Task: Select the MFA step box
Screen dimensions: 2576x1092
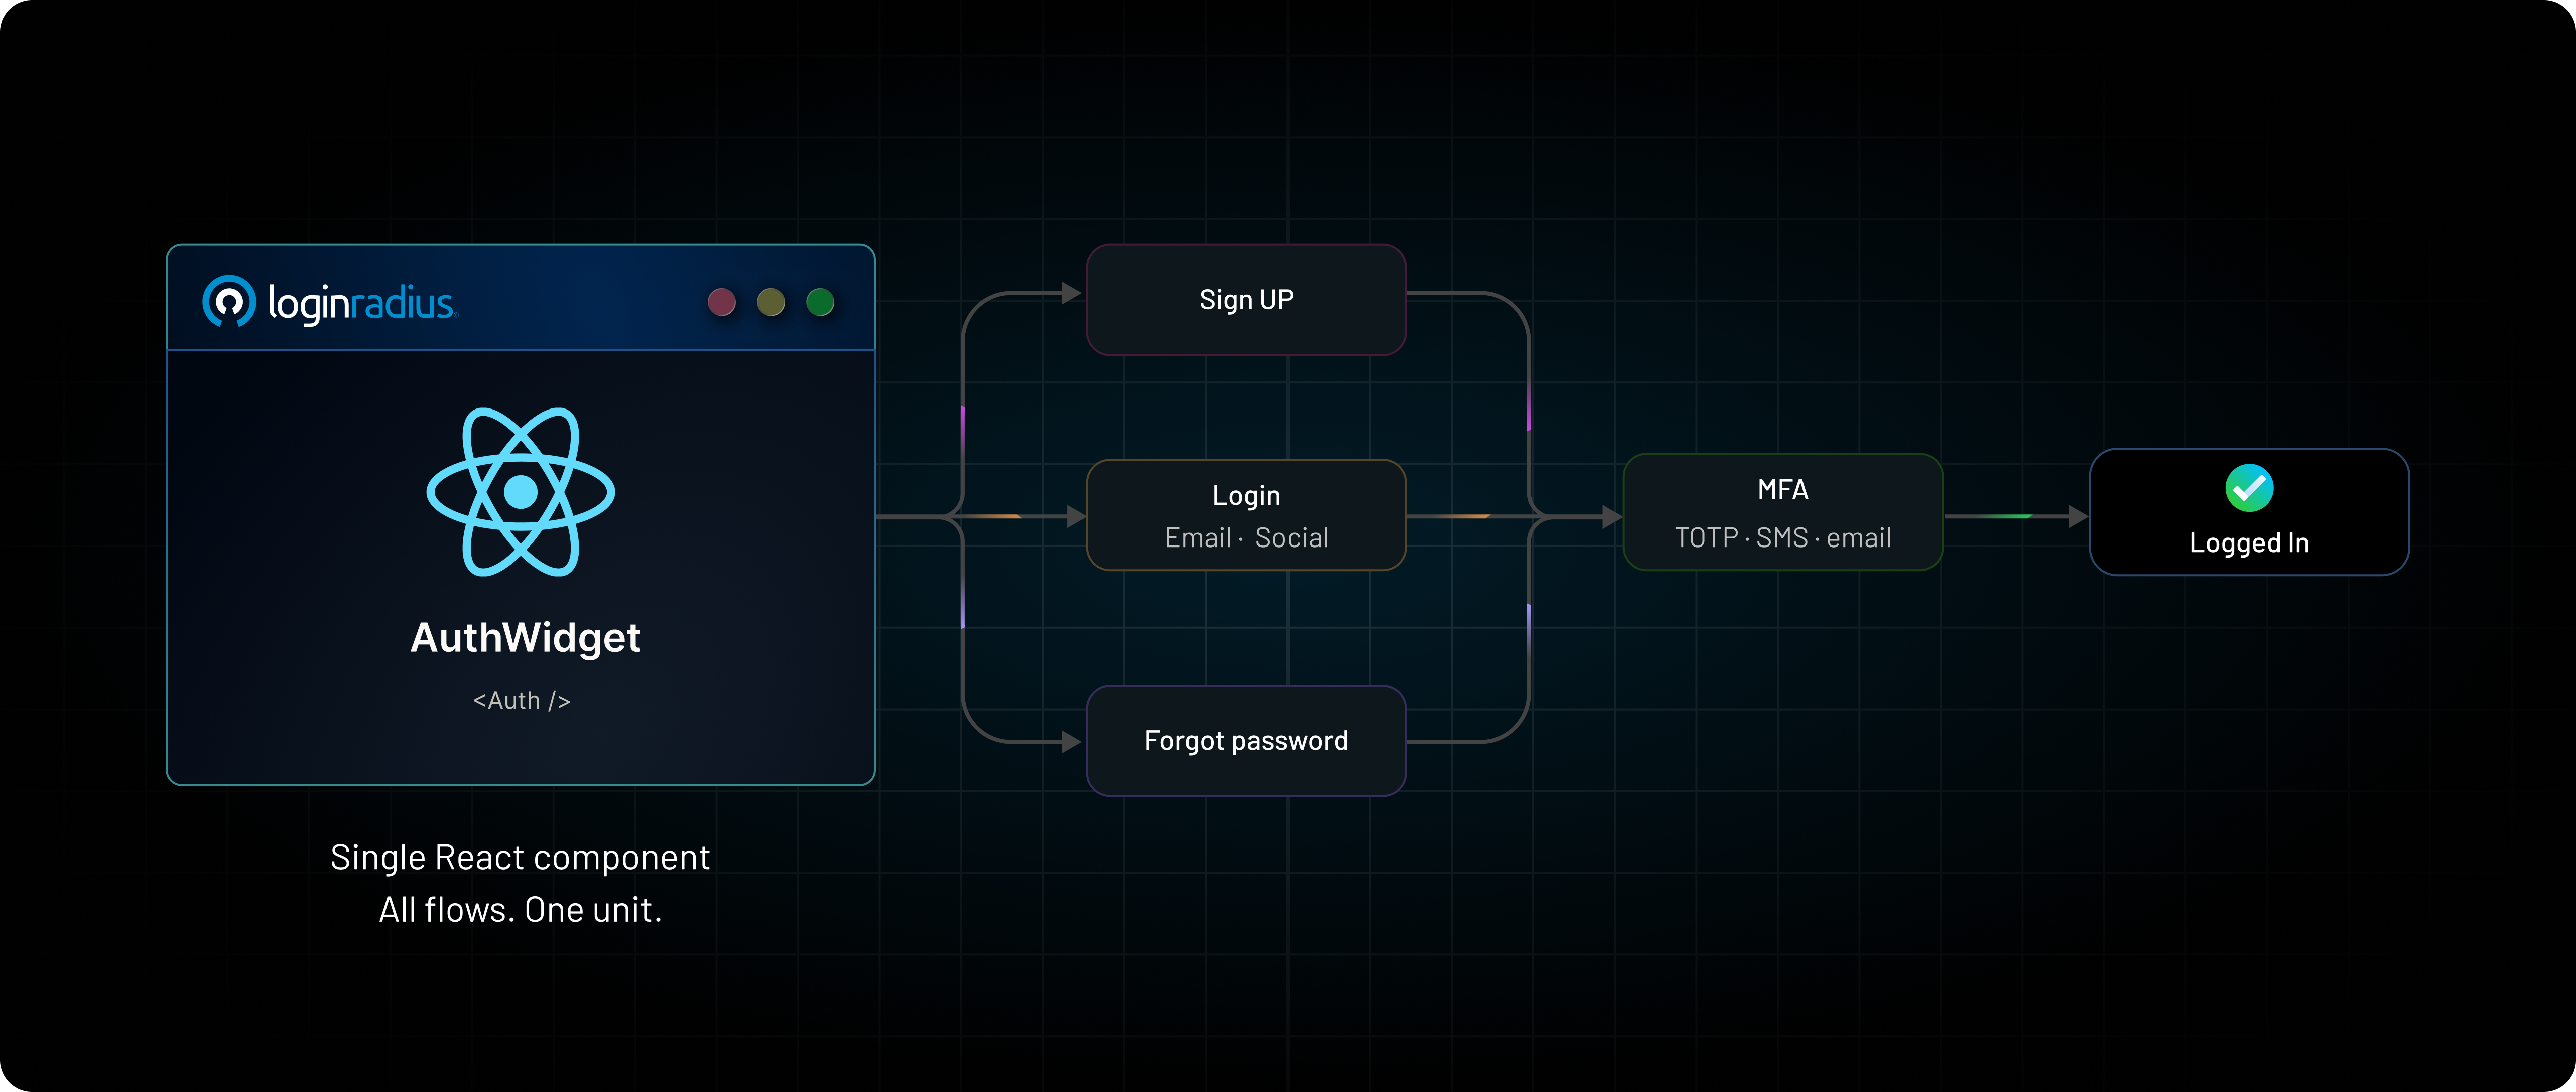Action: tap(1783, 512)
